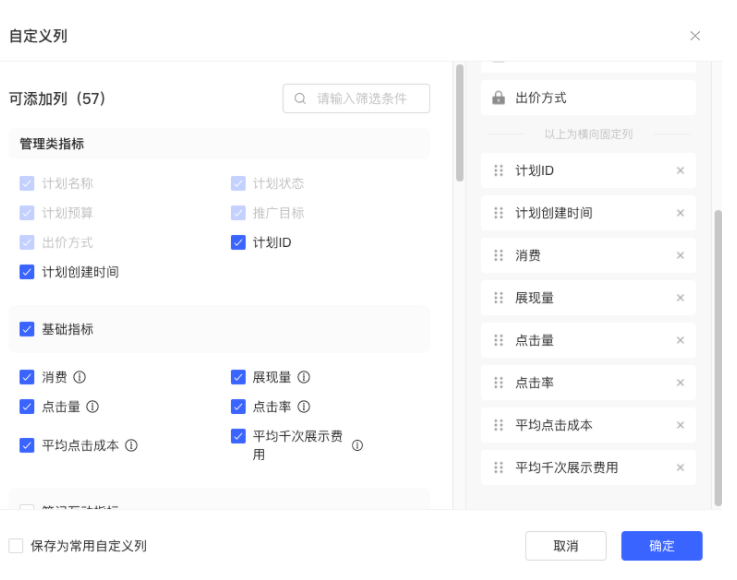Click the disabled 出价方式 checkbox
737x580 pixels.
click(27, 243)
